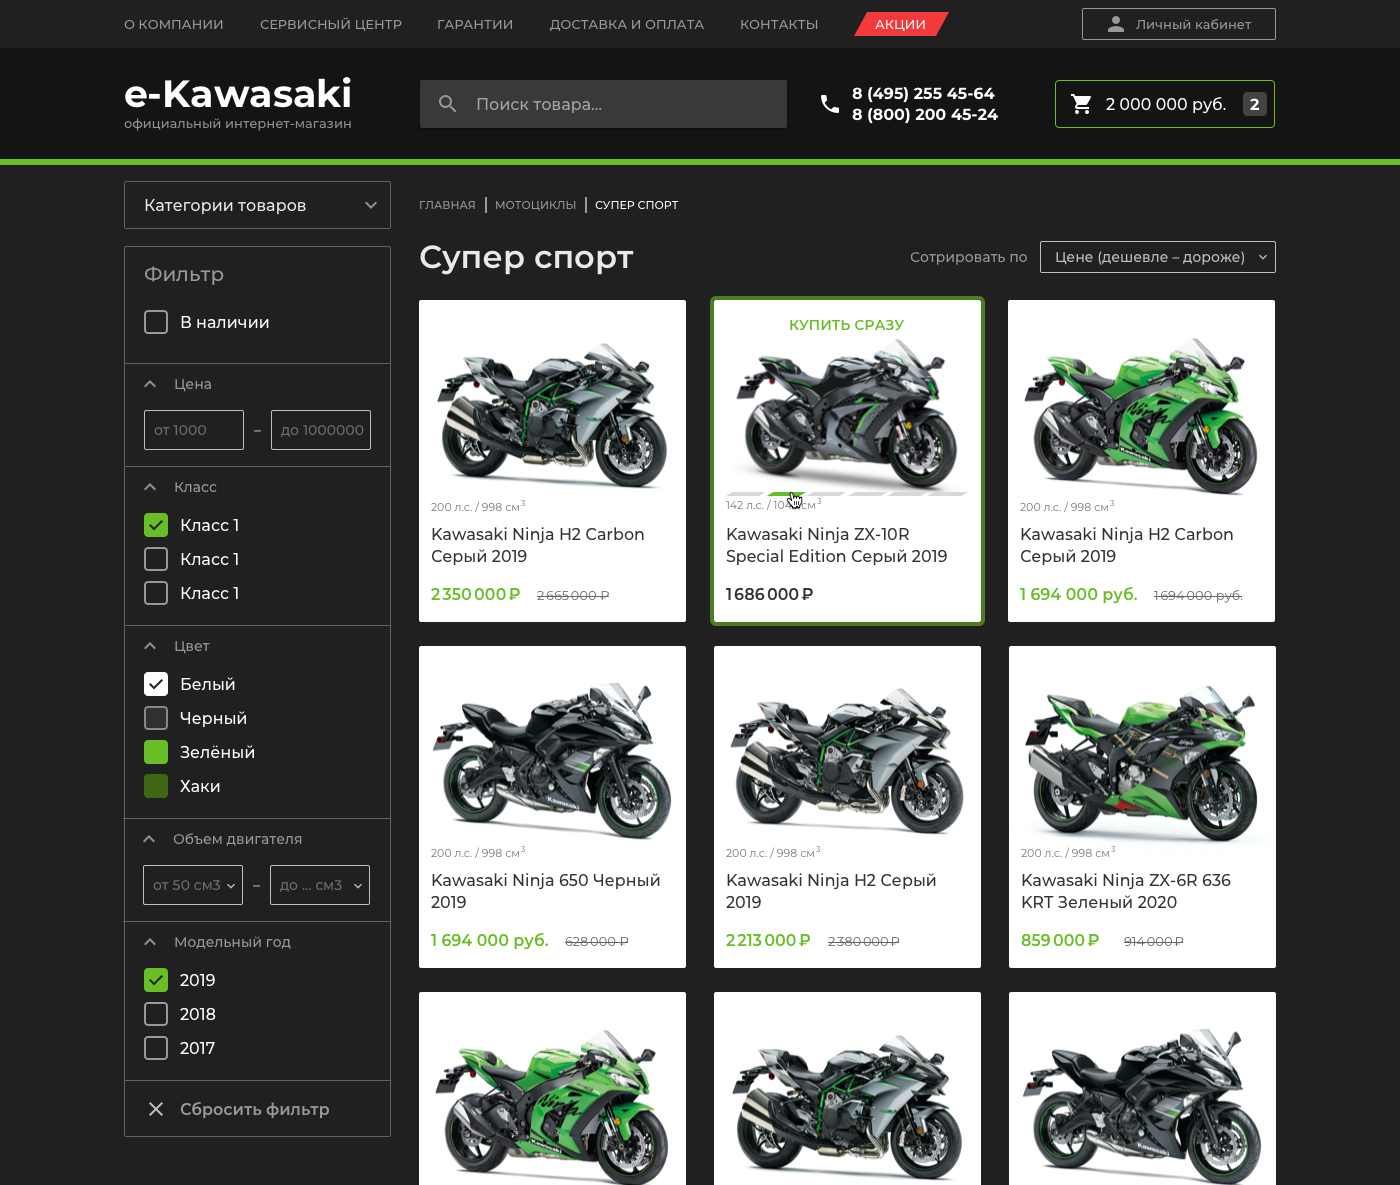Uncheck the Белый color checkbox
1400x1185 pixels.
pyautogui.click(x=156, y=684)
